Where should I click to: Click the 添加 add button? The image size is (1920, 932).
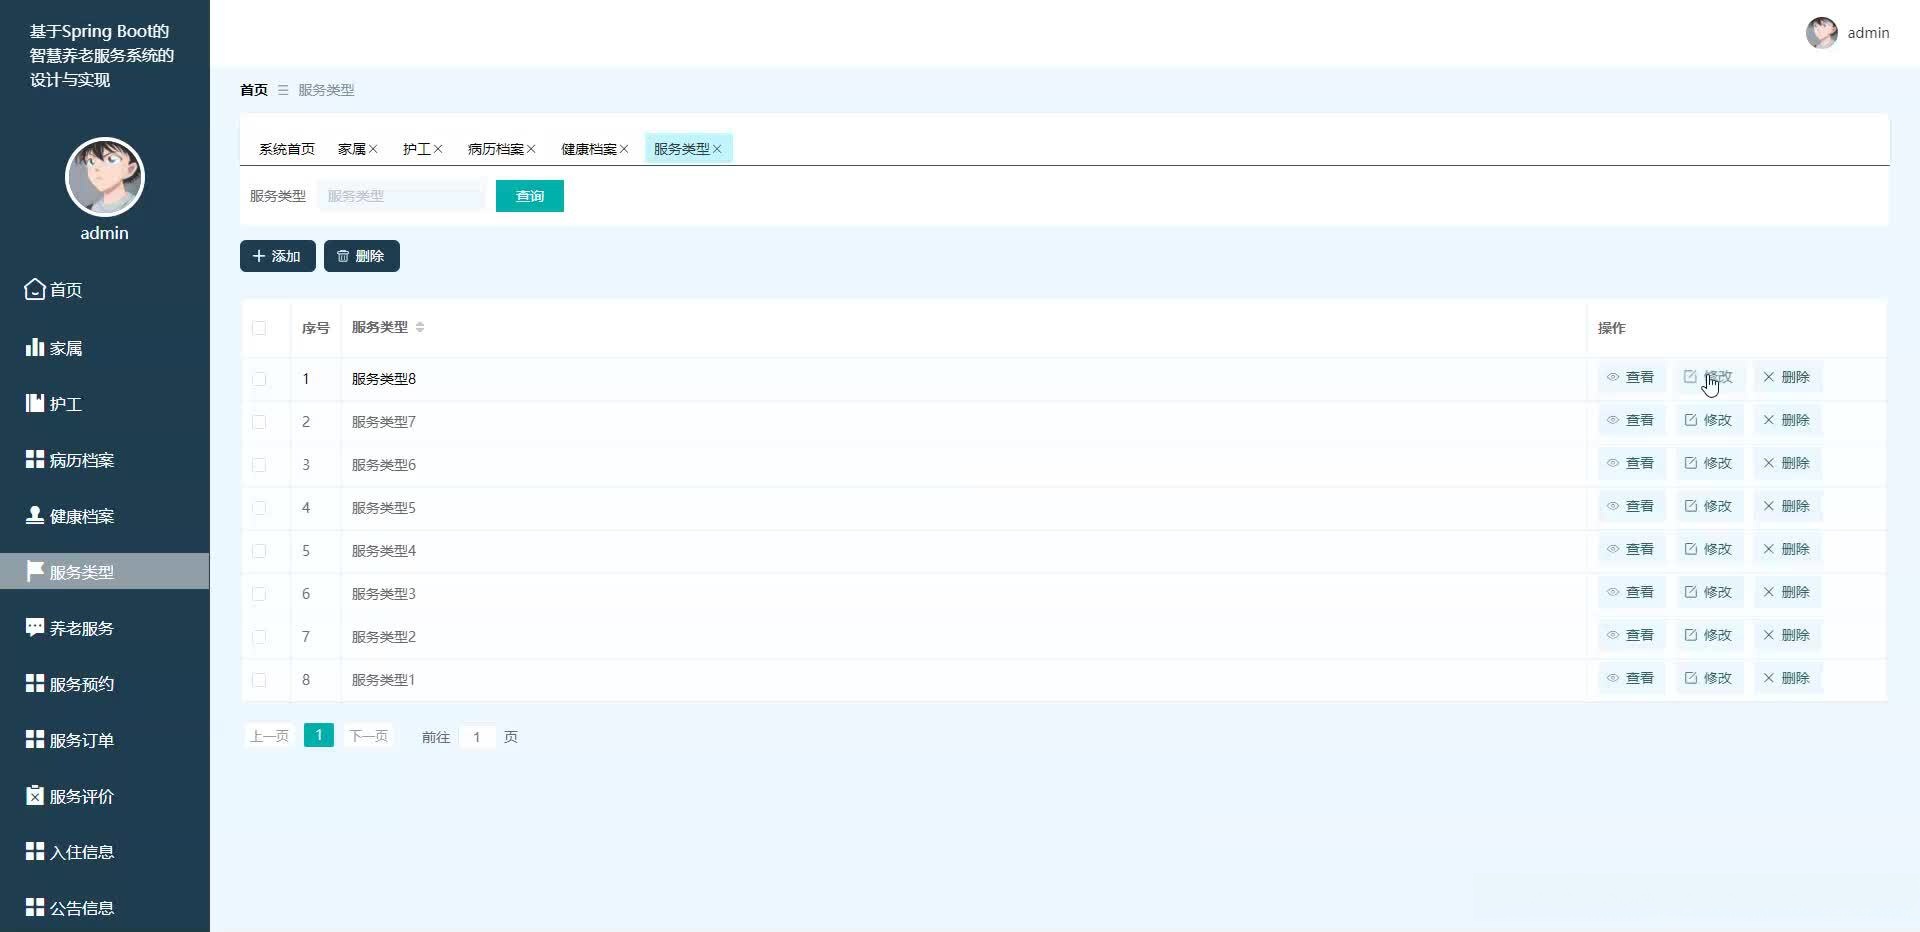[278, 256]
